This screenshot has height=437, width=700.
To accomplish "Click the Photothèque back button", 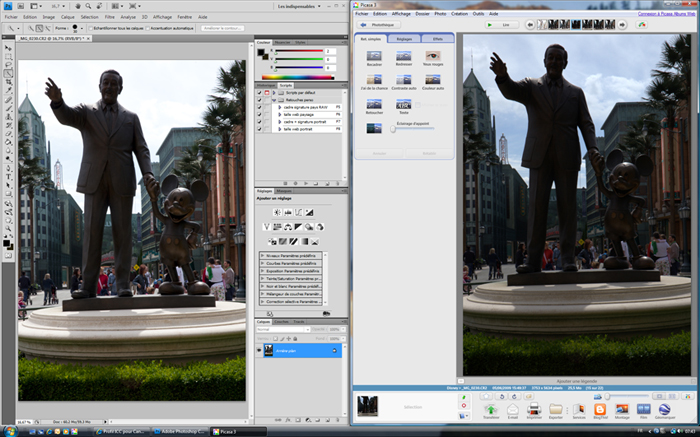I will [x=379, y=25].
